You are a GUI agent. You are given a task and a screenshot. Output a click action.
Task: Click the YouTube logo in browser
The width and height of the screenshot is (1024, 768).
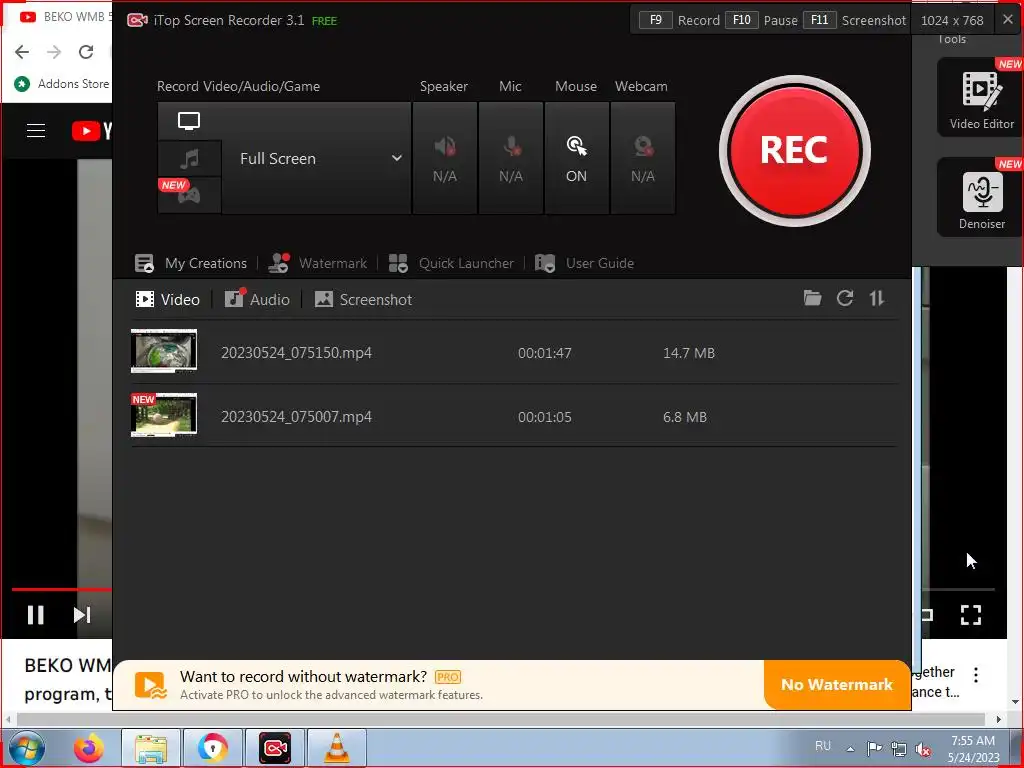point(91,131)
